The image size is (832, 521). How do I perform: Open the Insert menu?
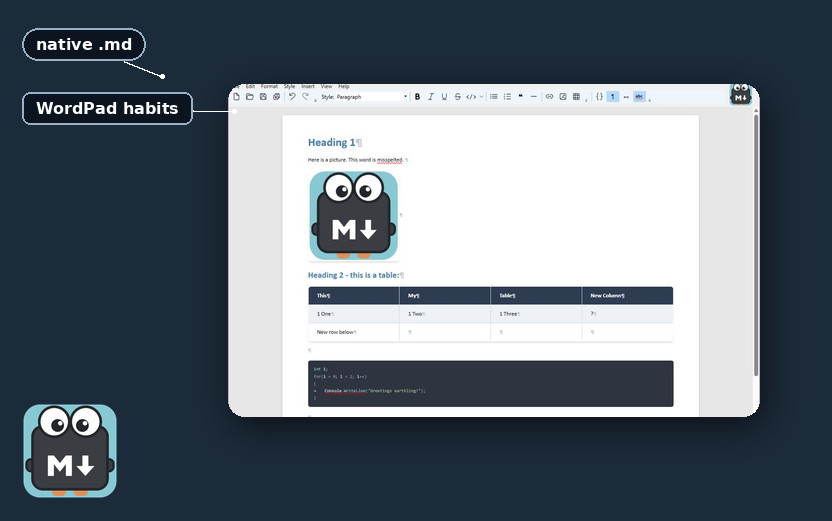tap(308, 86)
